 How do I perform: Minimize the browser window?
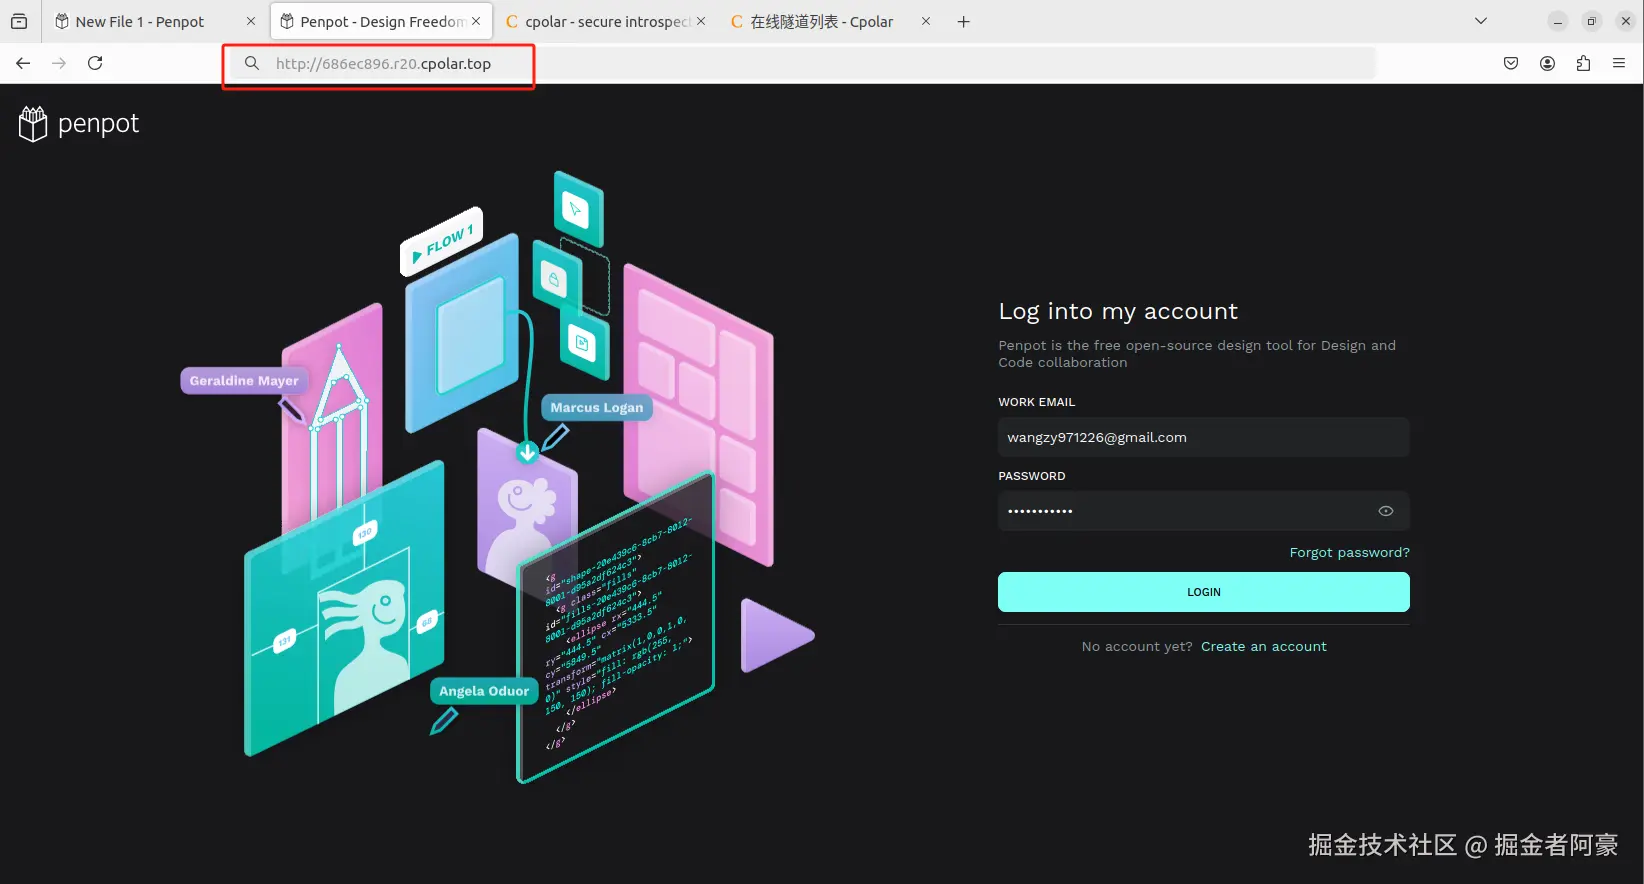[x=1558, y=21]
